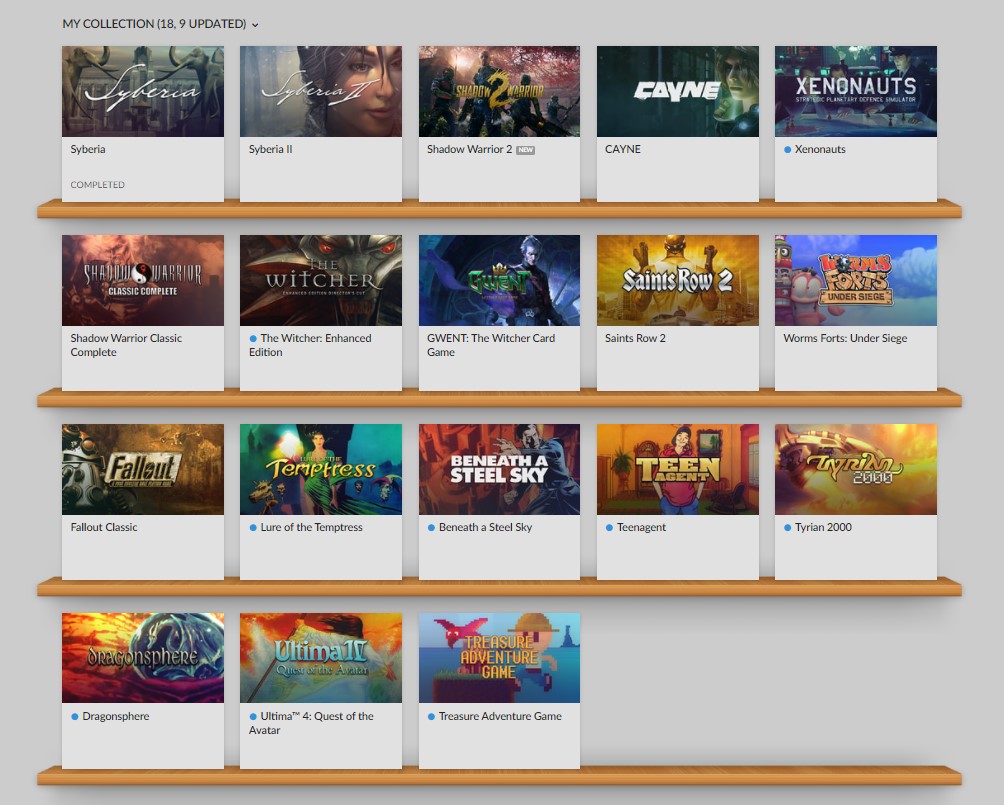The width and height of the screenshot is (1004, 805).
Task: Click the update dot beside Tyrian 2000
Action: (787, 528)
